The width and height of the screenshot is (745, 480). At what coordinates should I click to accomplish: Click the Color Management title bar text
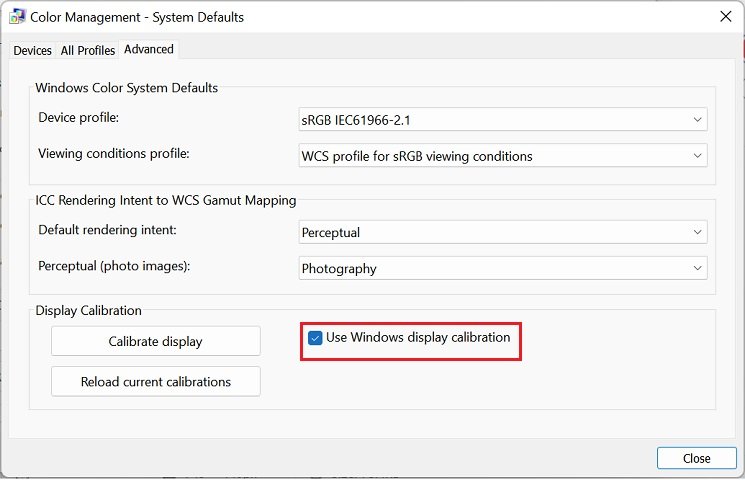click(137, 17)
